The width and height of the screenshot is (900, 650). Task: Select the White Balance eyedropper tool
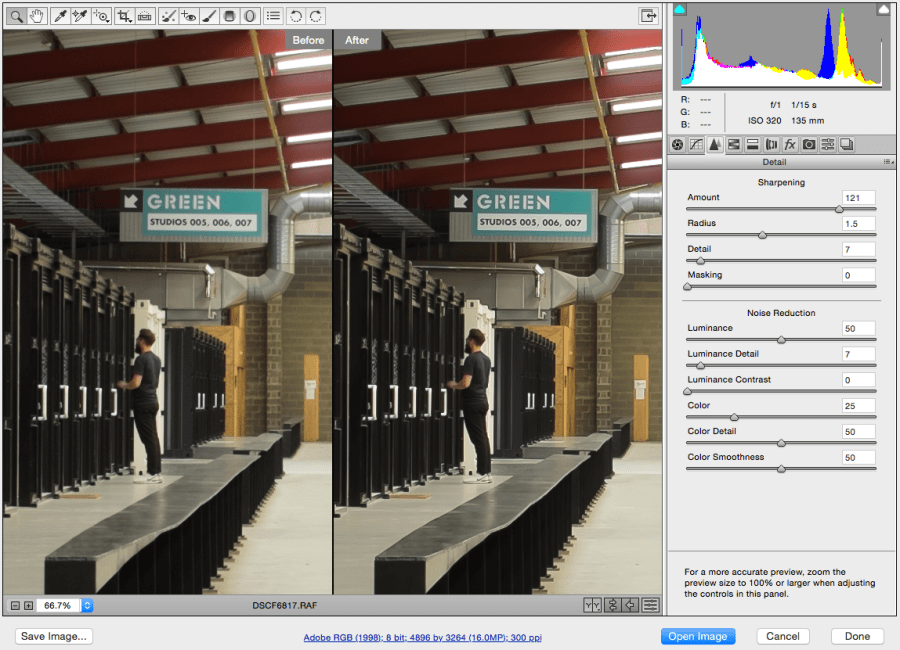tap(60, 16)
